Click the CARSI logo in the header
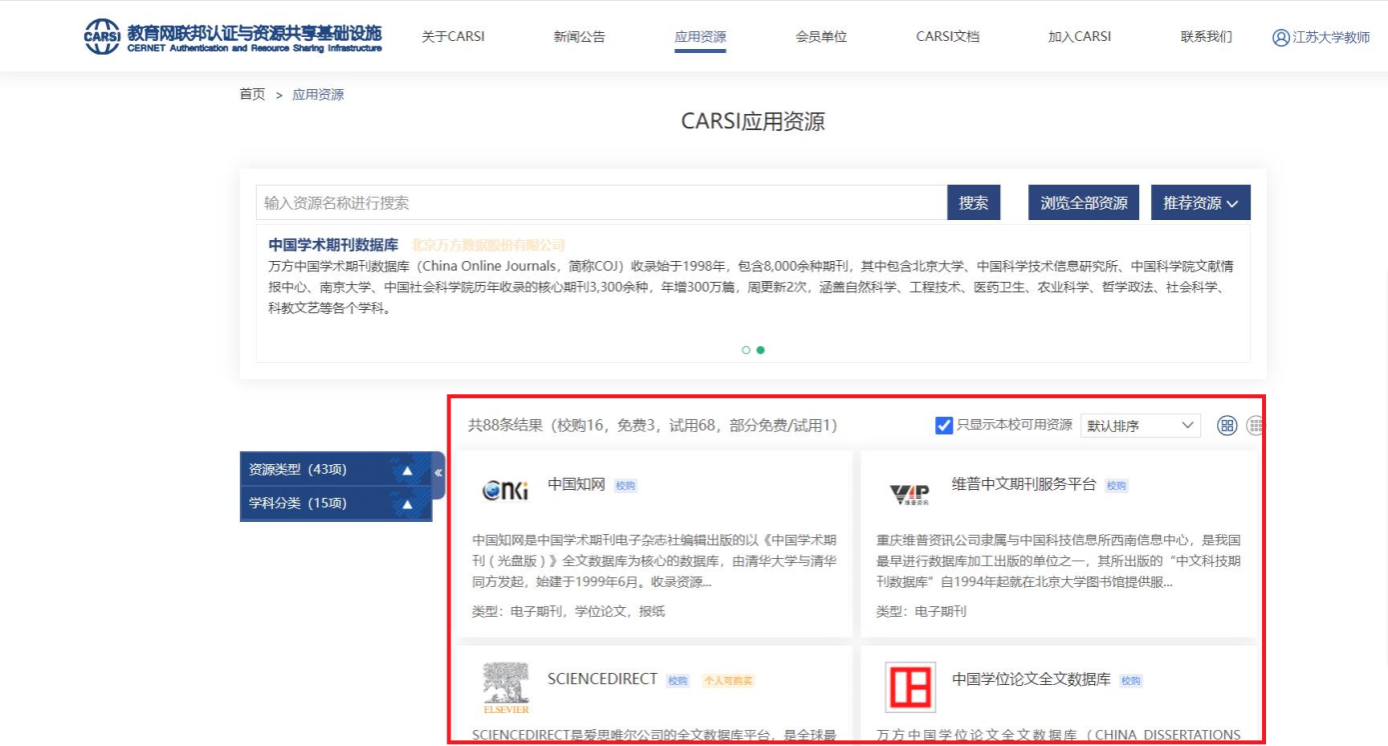This screenshot has height=746, width=1388. (232, 36)
